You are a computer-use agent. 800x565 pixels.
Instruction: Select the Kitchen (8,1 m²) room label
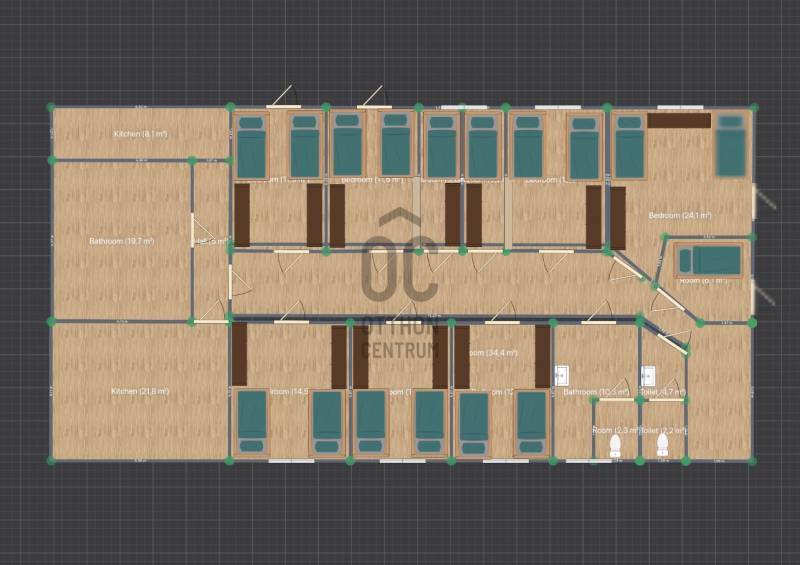[140, 134]
